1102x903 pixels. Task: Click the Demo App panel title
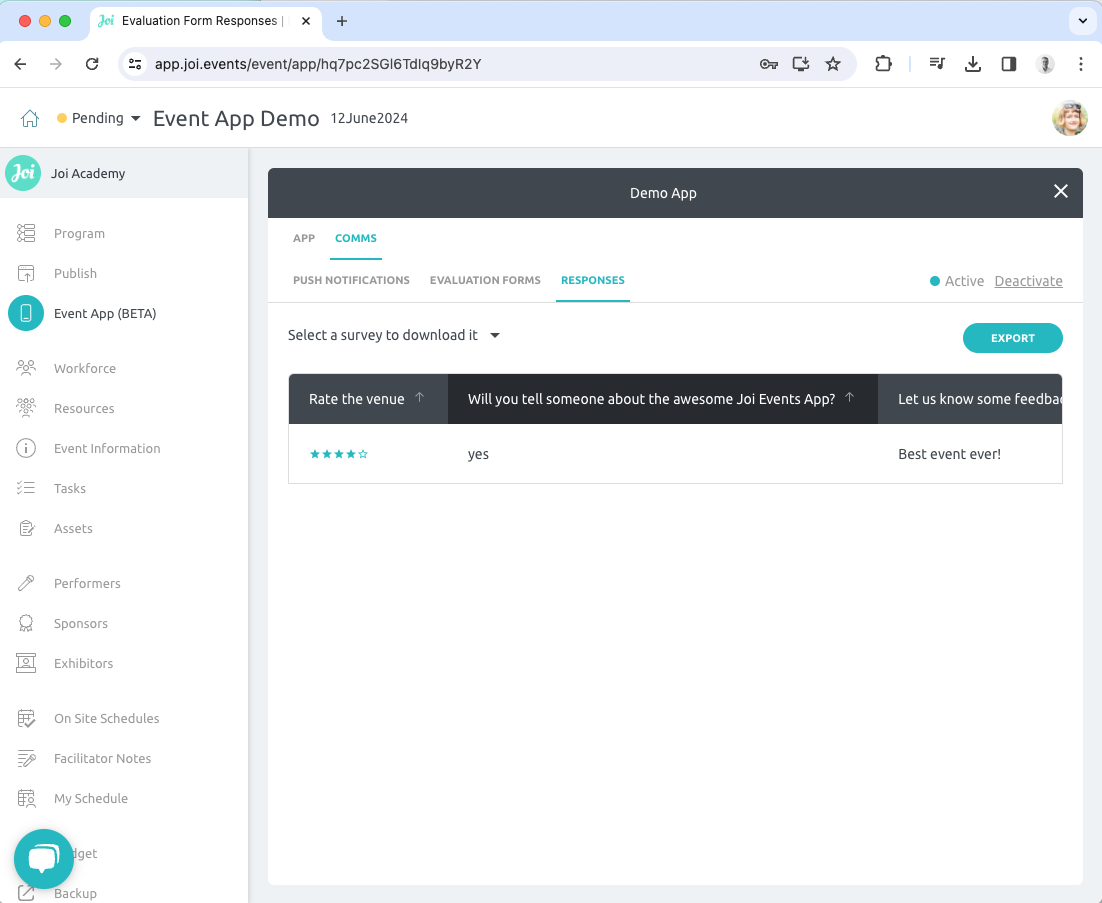[x=663, y=193]
